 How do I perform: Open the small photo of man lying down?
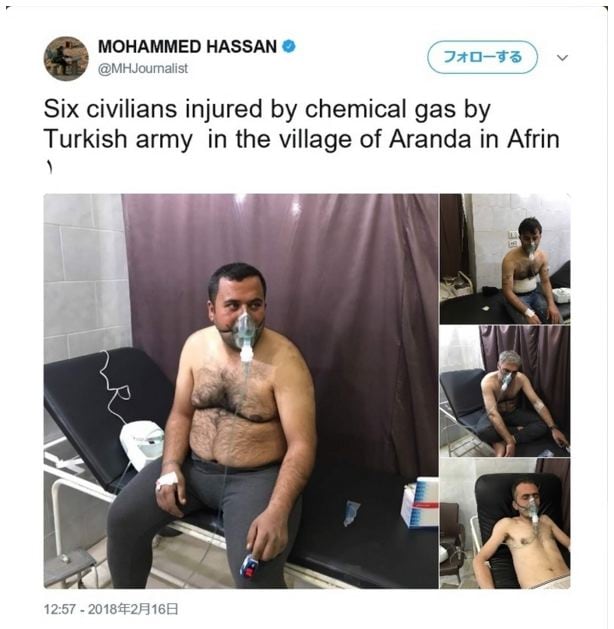coord(505,523)
